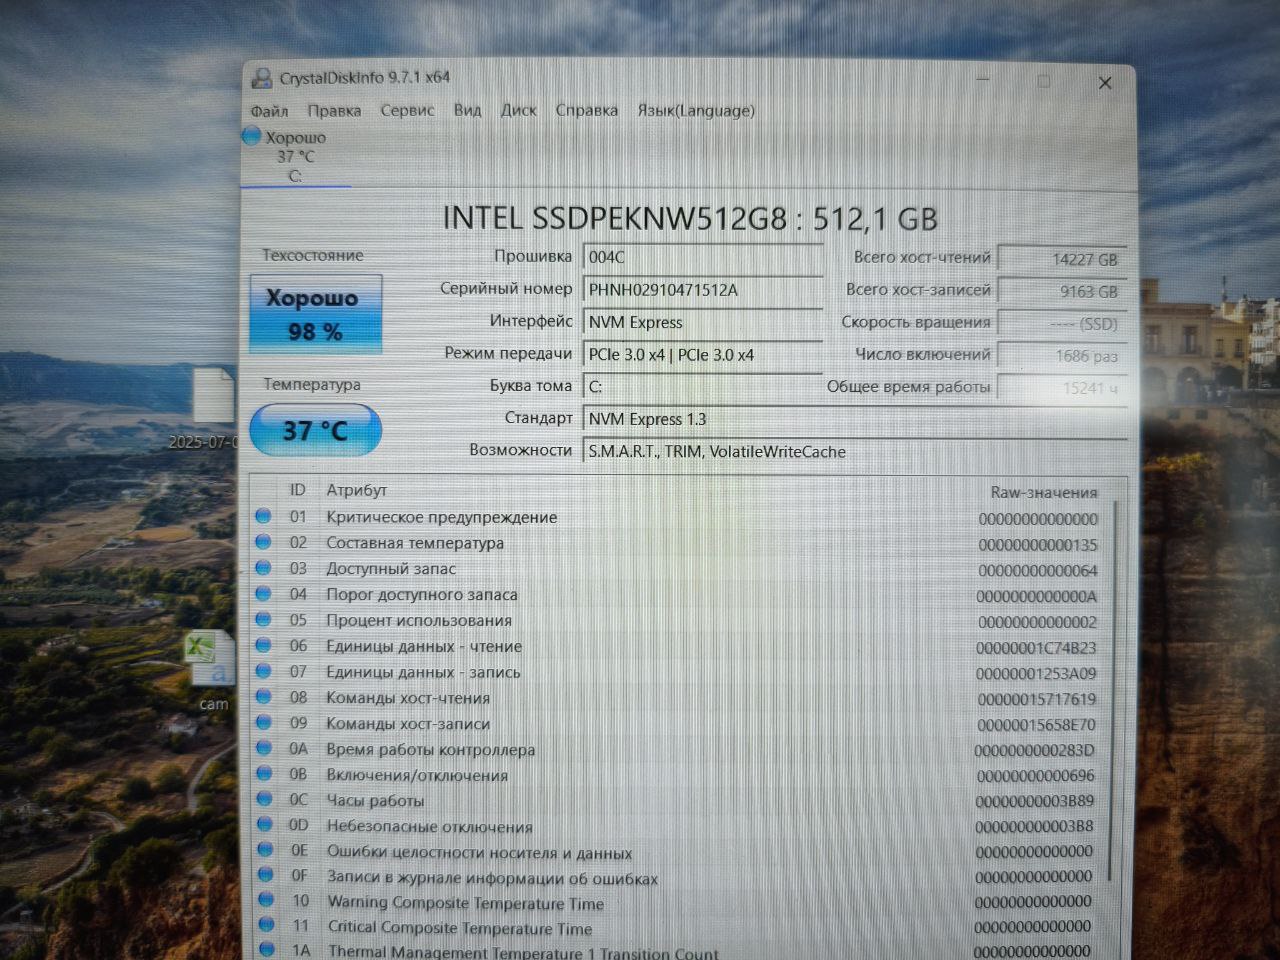Select raw value 00000001253A09
This screenshot has height=960, width=1280.
tap(1036, 674)
